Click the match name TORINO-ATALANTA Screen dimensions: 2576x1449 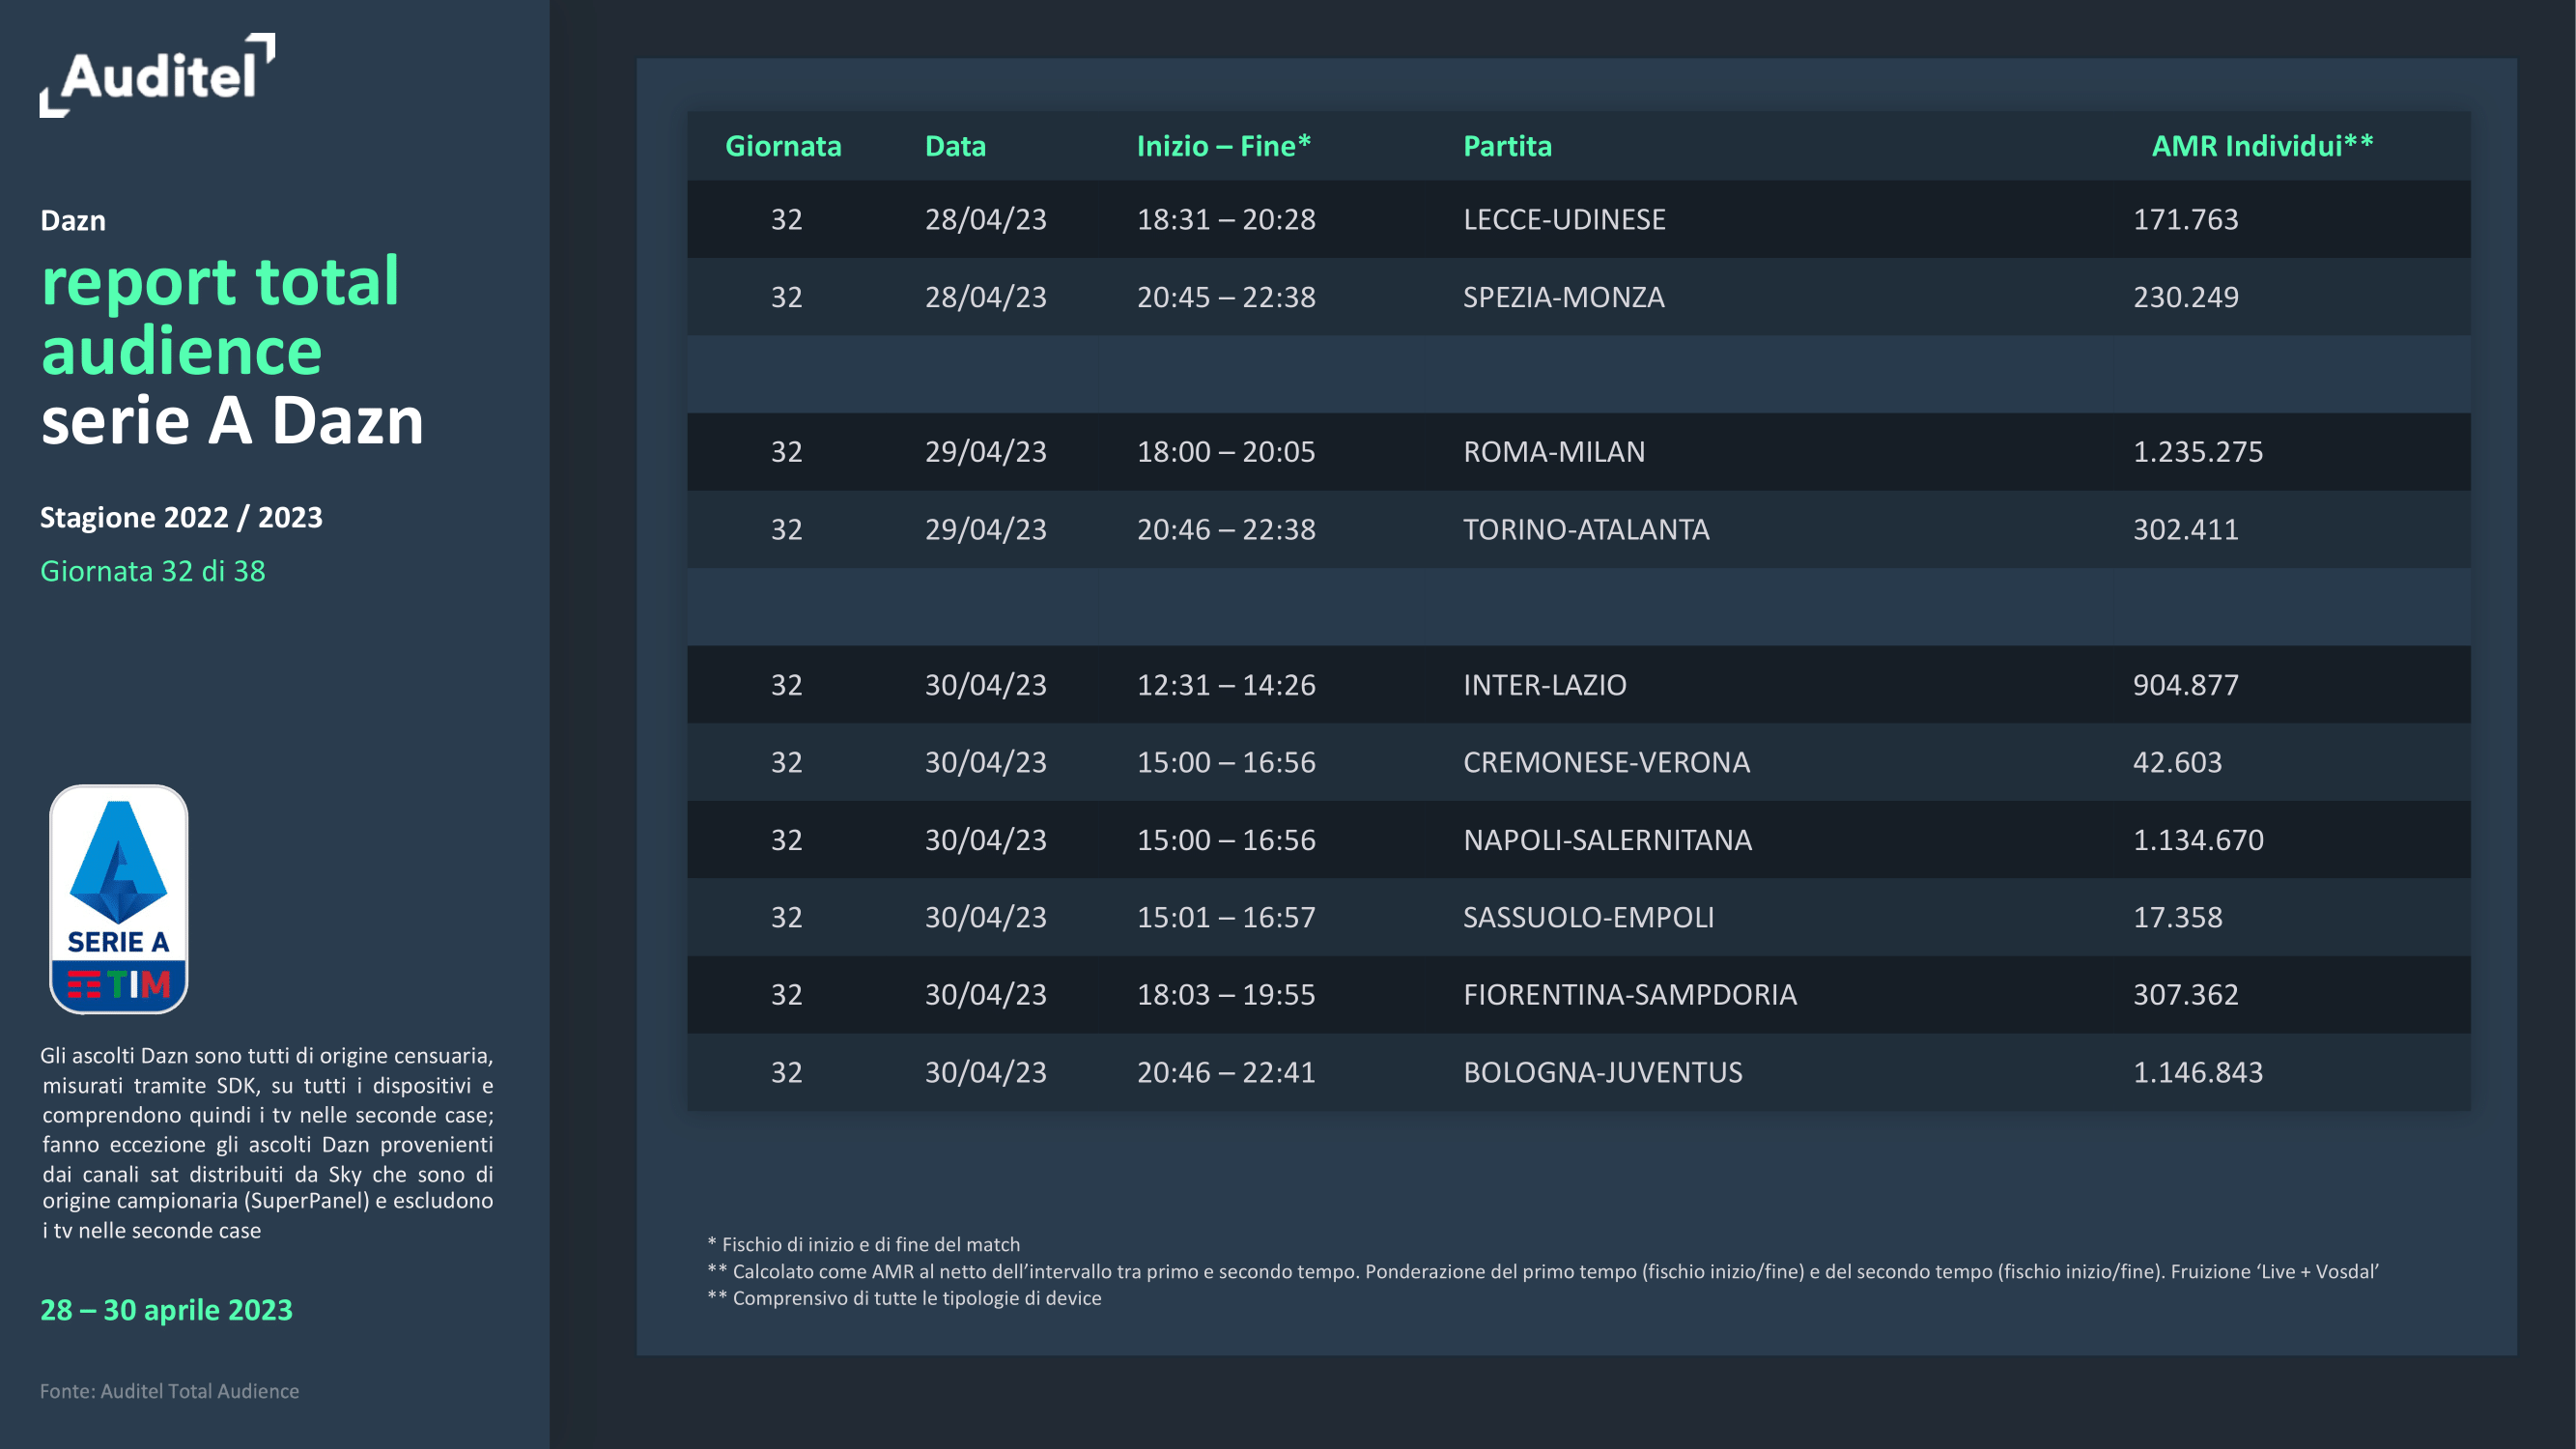1586,529
